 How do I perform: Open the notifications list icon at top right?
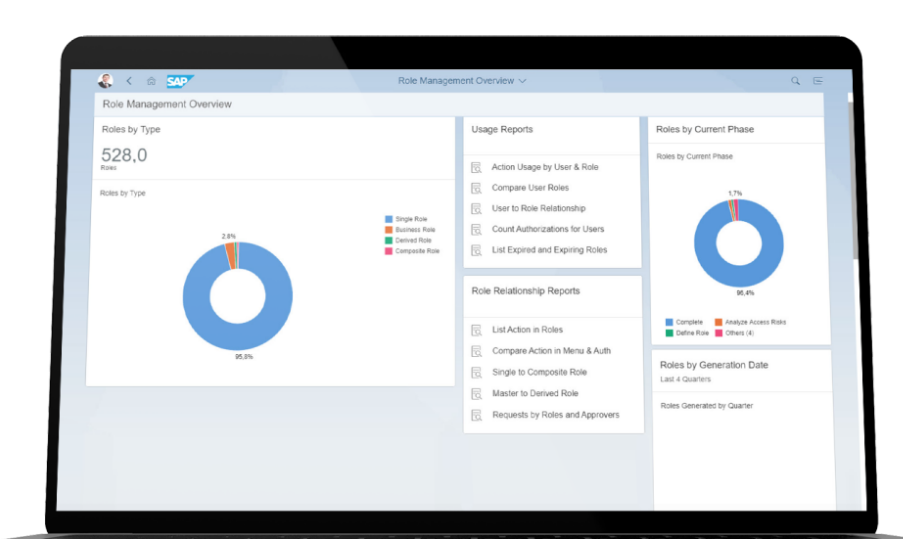[818, 81]
